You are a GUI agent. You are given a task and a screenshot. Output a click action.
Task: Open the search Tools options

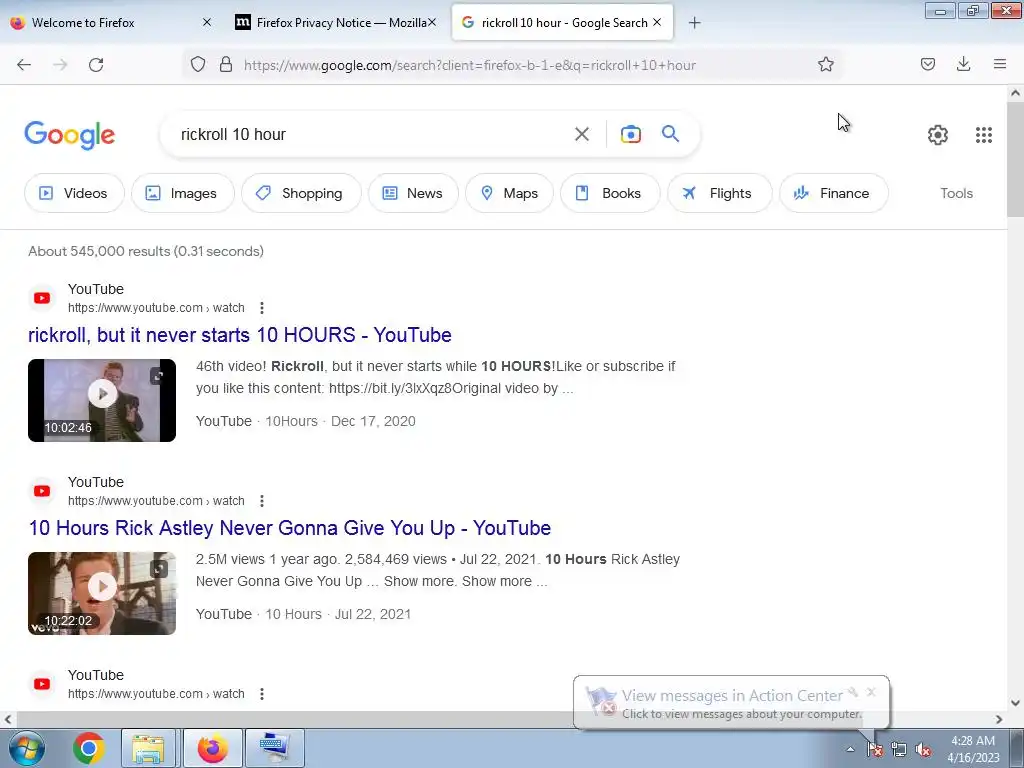click(956, 193)
